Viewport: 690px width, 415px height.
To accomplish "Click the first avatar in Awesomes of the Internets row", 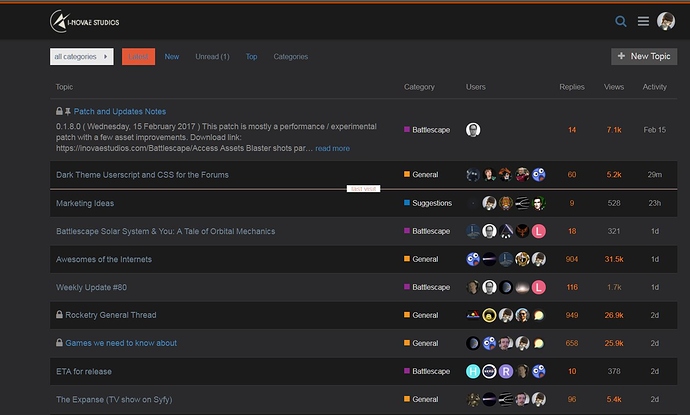I will pos(473,259).
